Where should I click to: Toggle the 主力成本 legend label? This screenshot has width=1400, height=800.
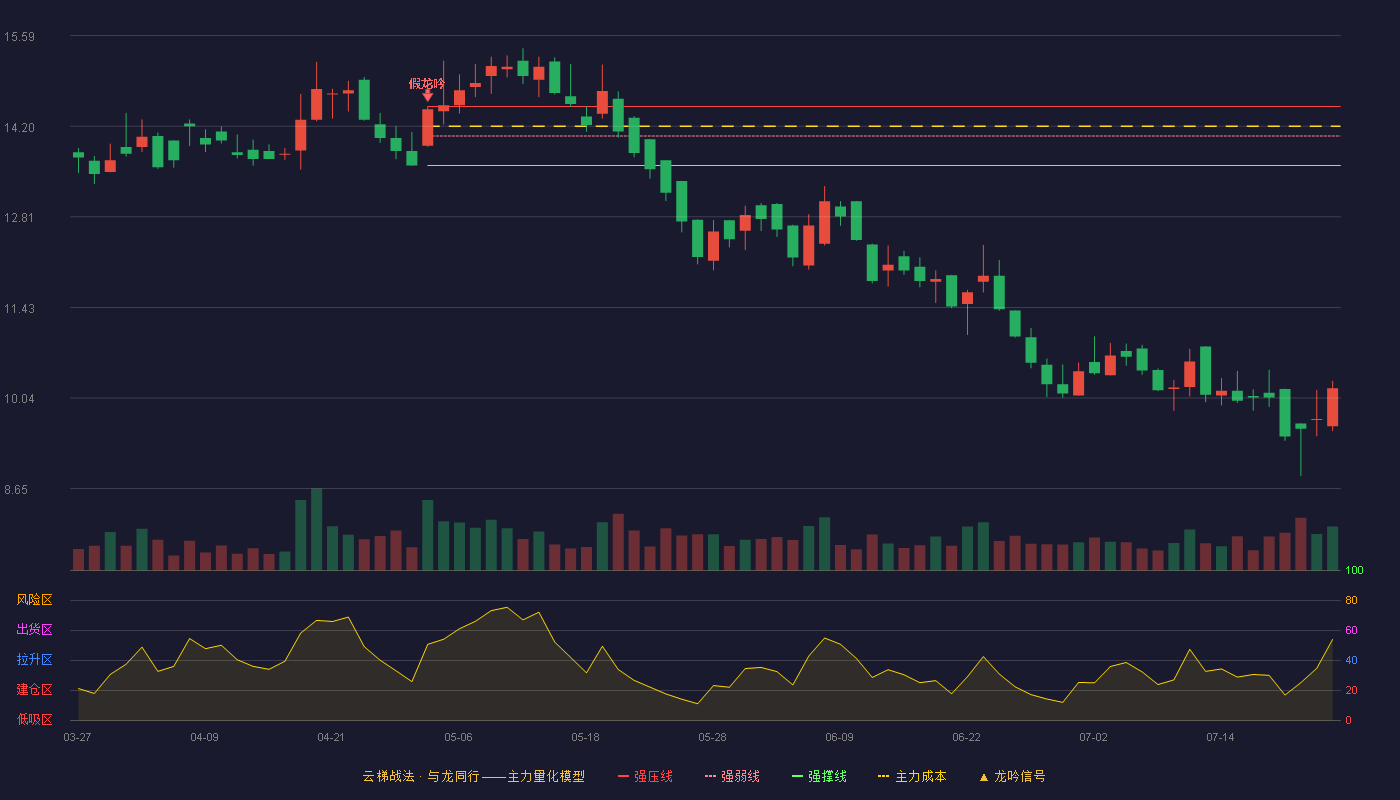tap(920, 776)
